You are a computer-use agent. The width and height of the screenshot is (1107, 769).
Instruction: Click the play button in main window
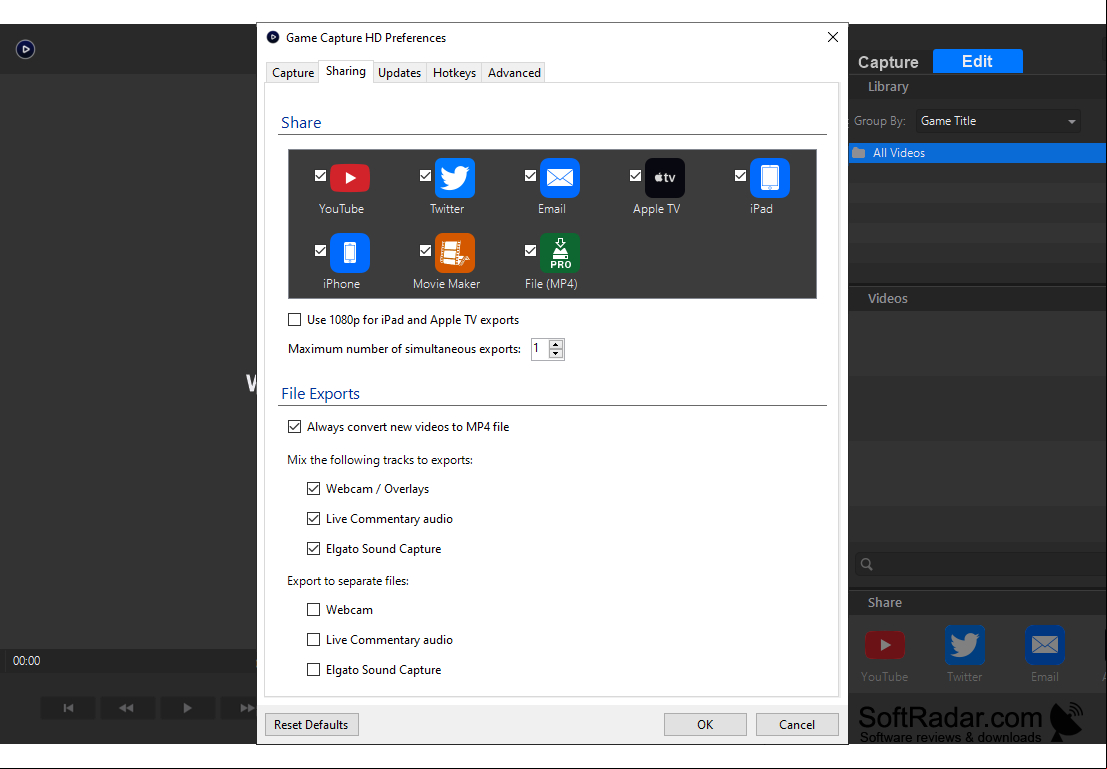coord(187,708)
